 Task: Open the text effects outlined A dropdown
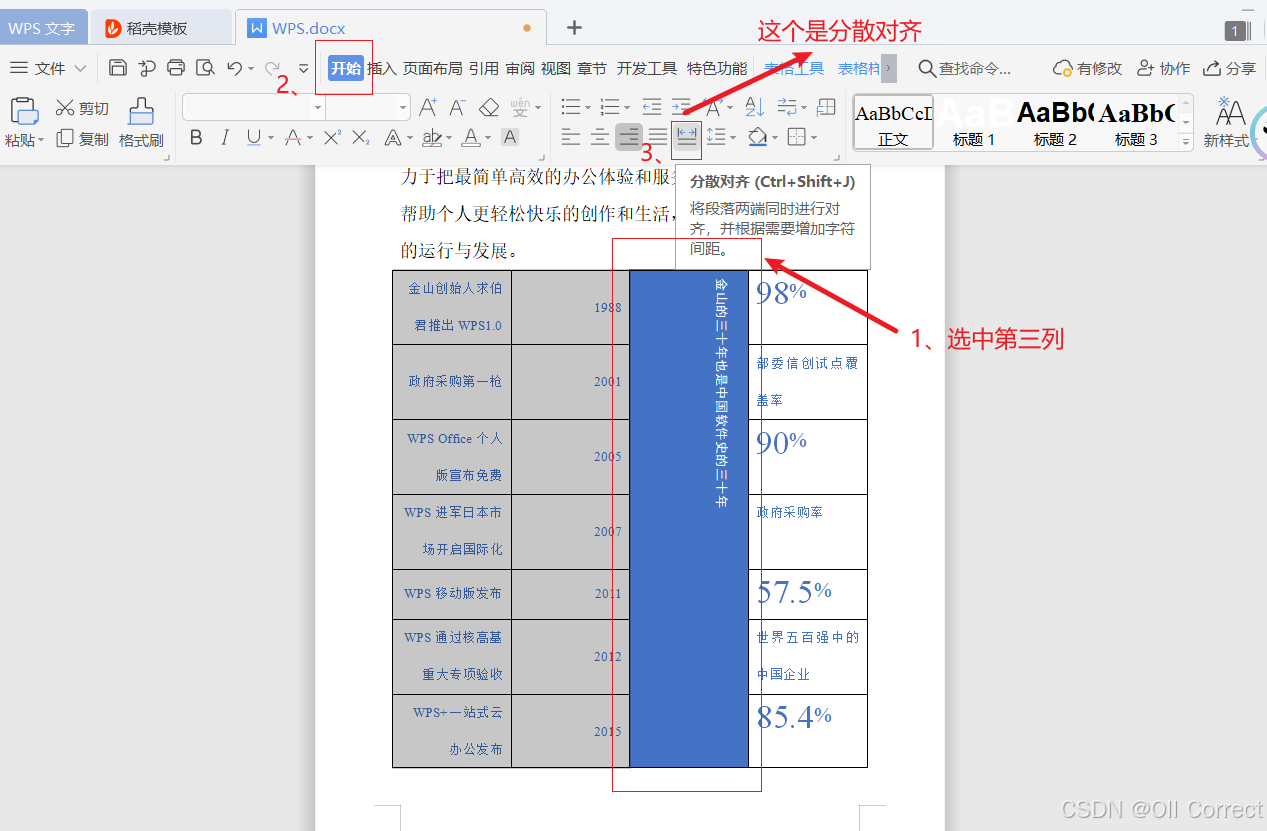[410, 137]
